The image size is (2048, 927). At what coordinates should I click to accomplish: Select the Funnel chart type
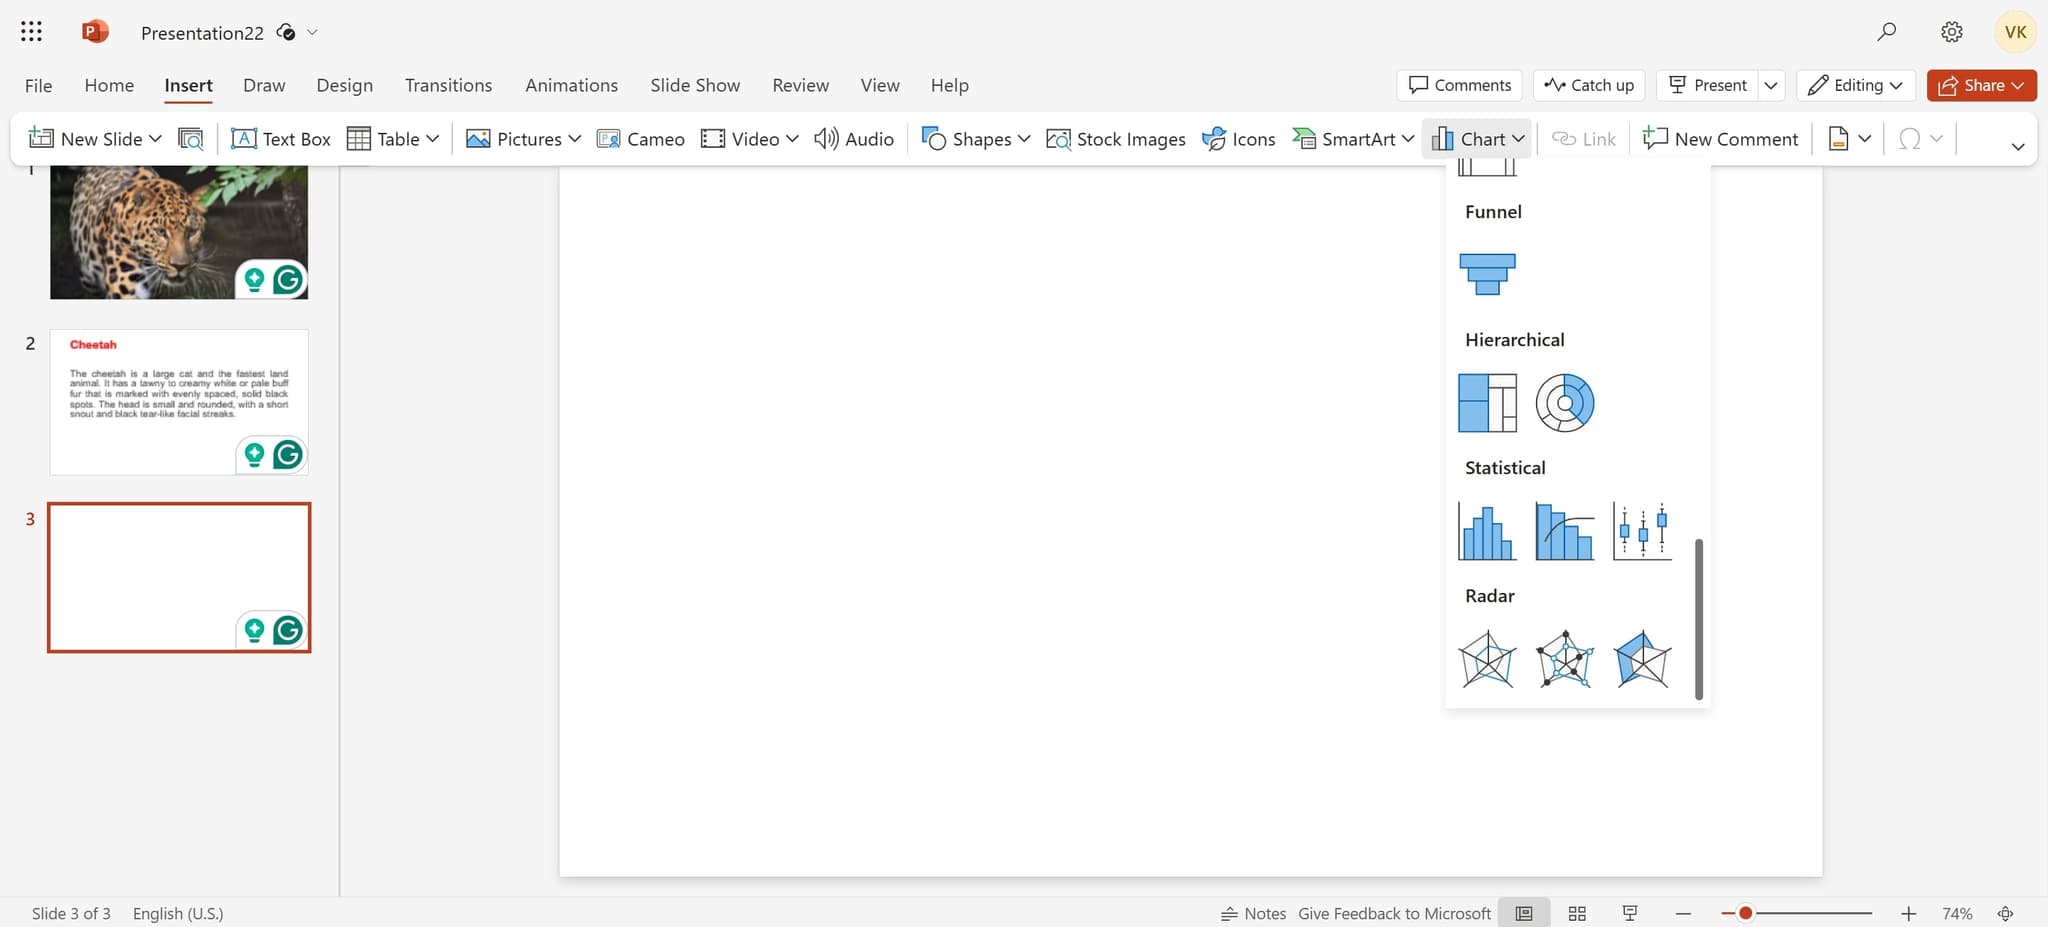point(1489,272)
